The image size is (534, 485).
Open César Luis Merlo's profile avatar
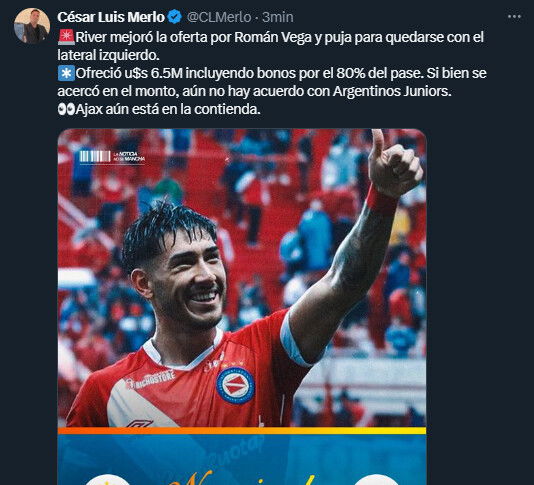[x=32, y=26]
